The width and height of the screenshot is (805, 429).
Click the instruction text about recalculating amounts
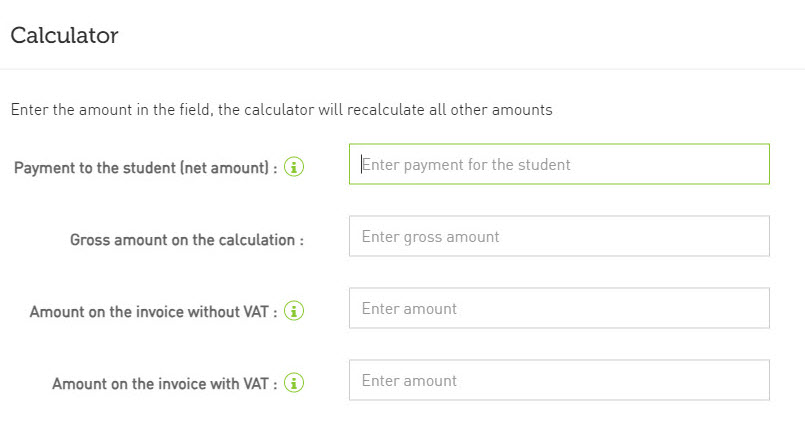pos(281,110)
